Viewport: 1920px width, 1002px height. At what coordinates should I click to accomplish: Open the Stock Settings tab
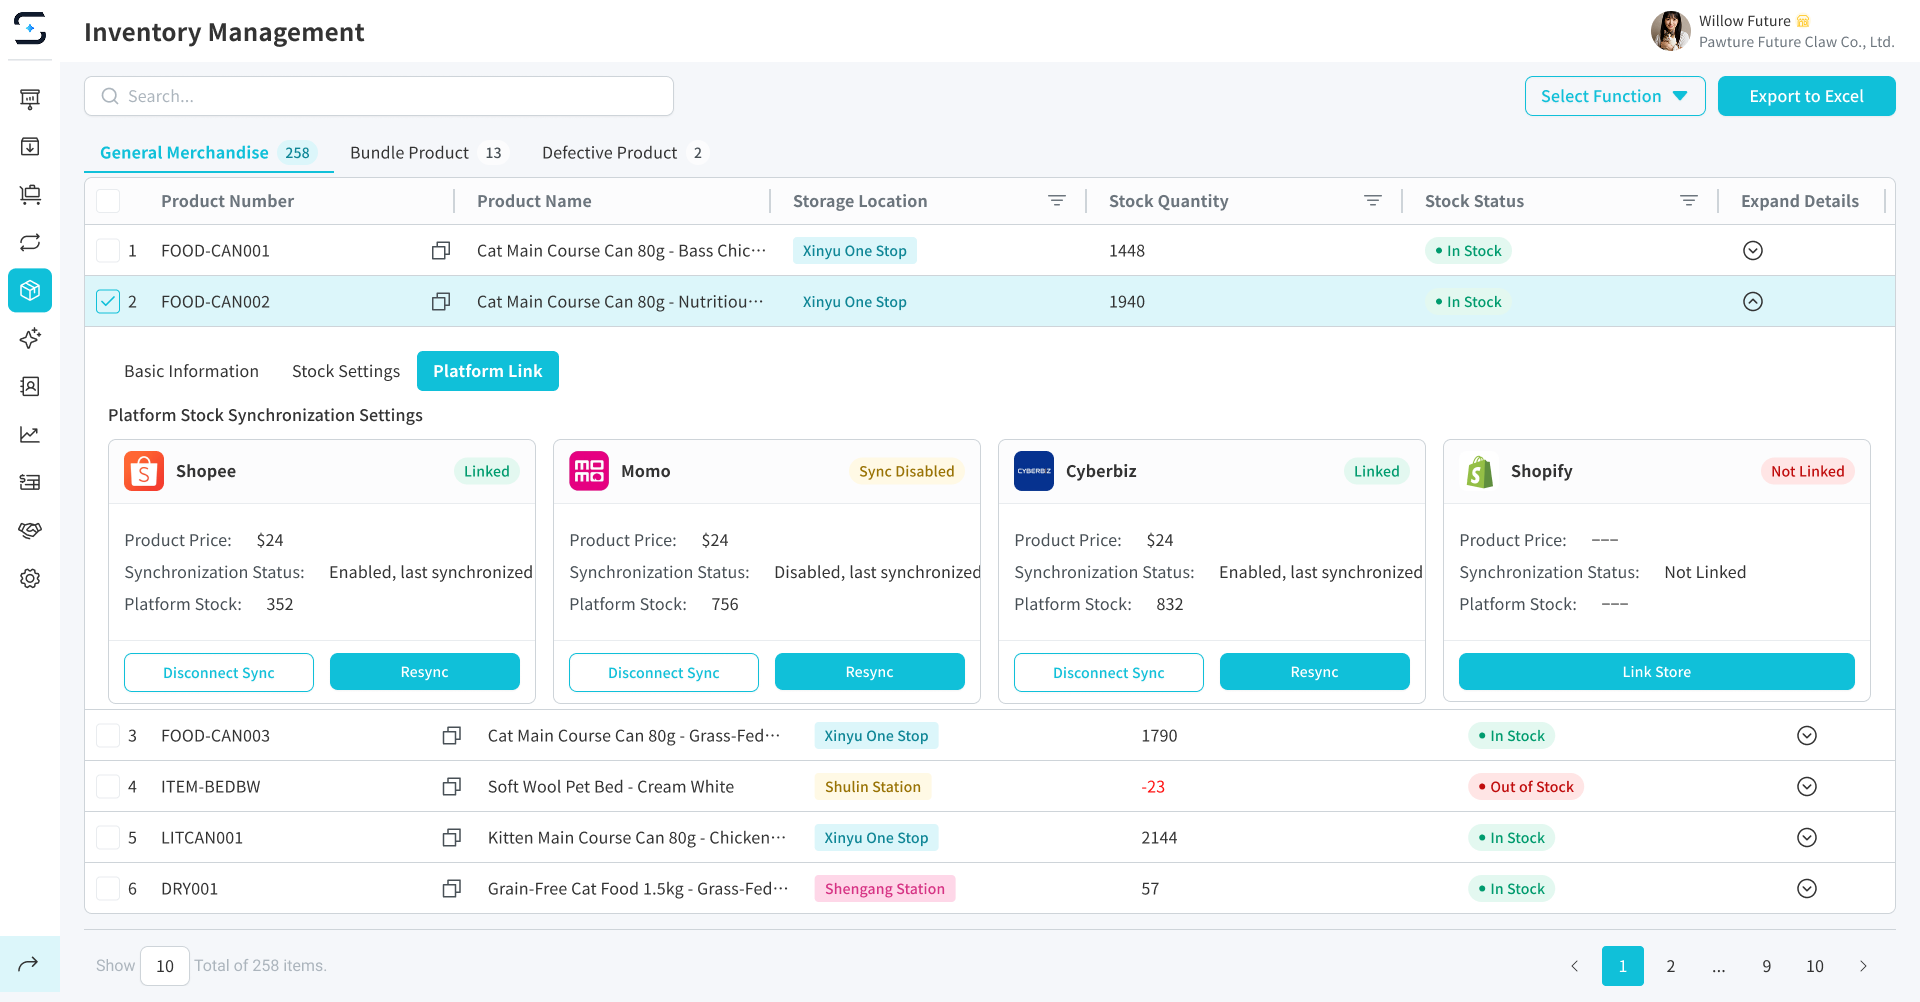(x=346, y=371)
